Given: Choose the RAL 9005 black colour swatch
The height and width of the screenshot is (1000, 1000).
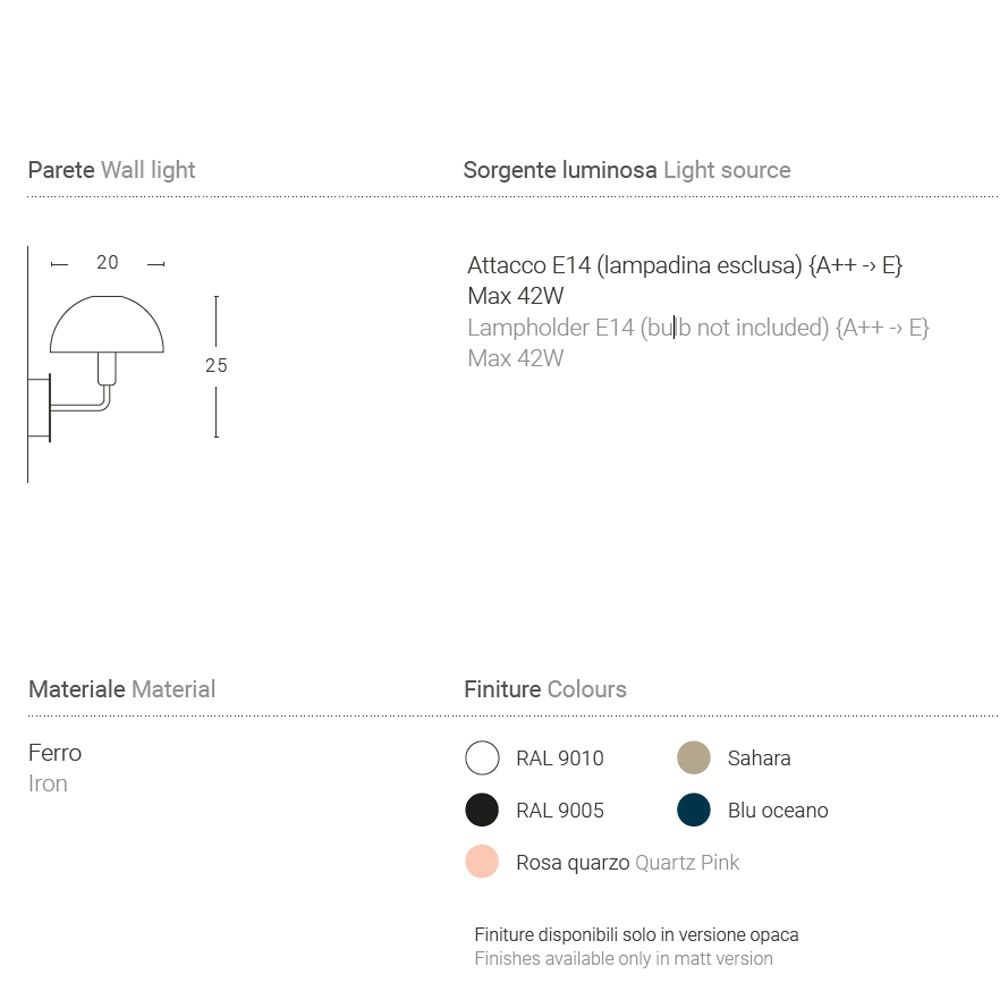Looking at the screenshot, I should [482, 810].
